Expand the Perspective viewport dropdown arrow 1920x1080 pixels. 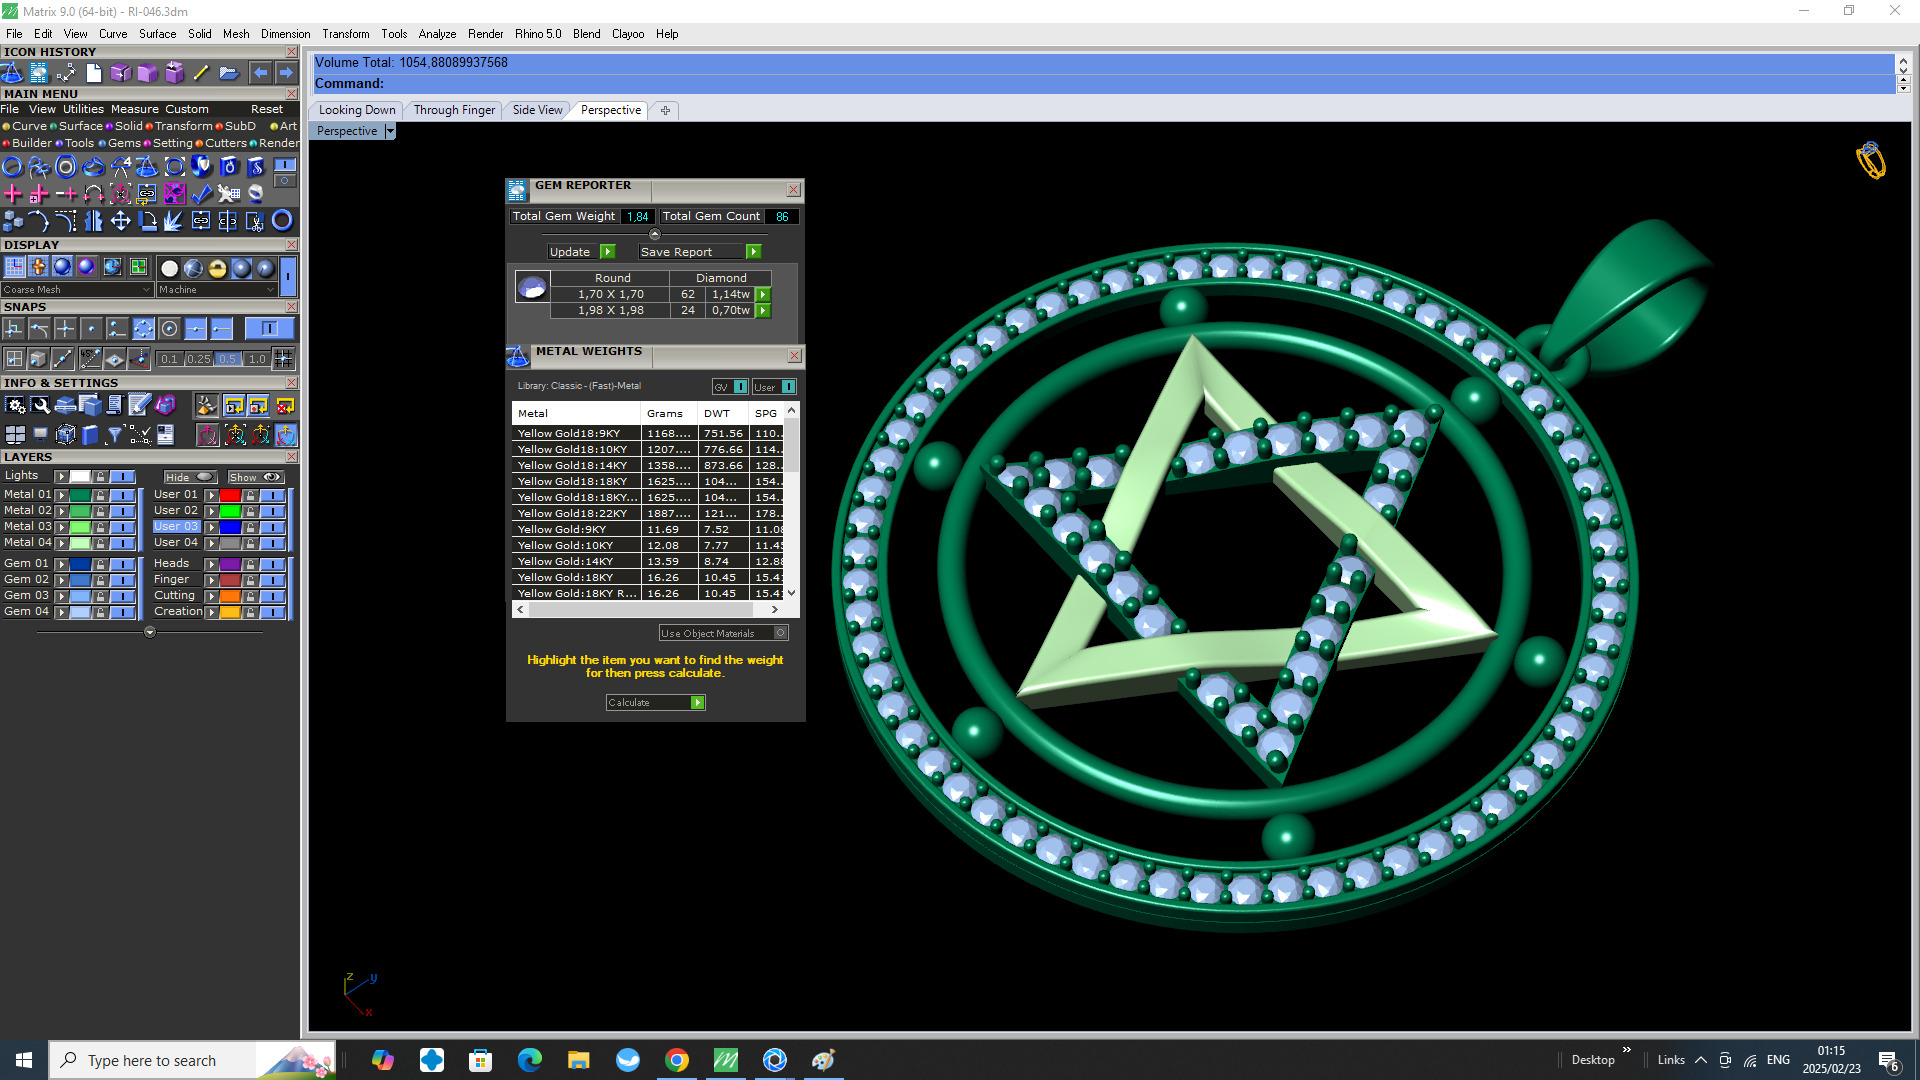point(390,131)
